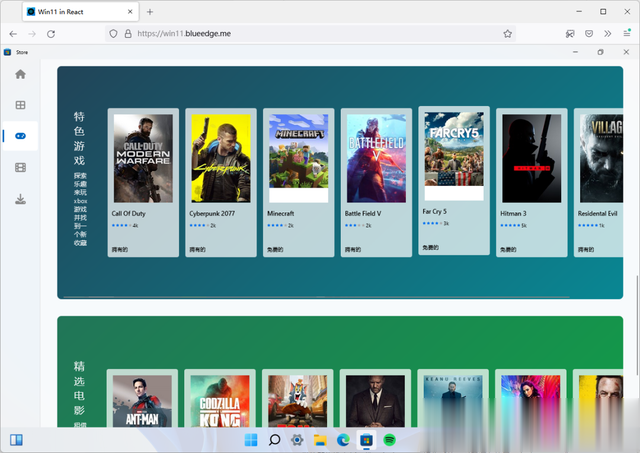Image resolution: width=640 pixels, height=453 pixels.
Task: Open the Hitman 3 cover image
Action: [x=532, y=158]
